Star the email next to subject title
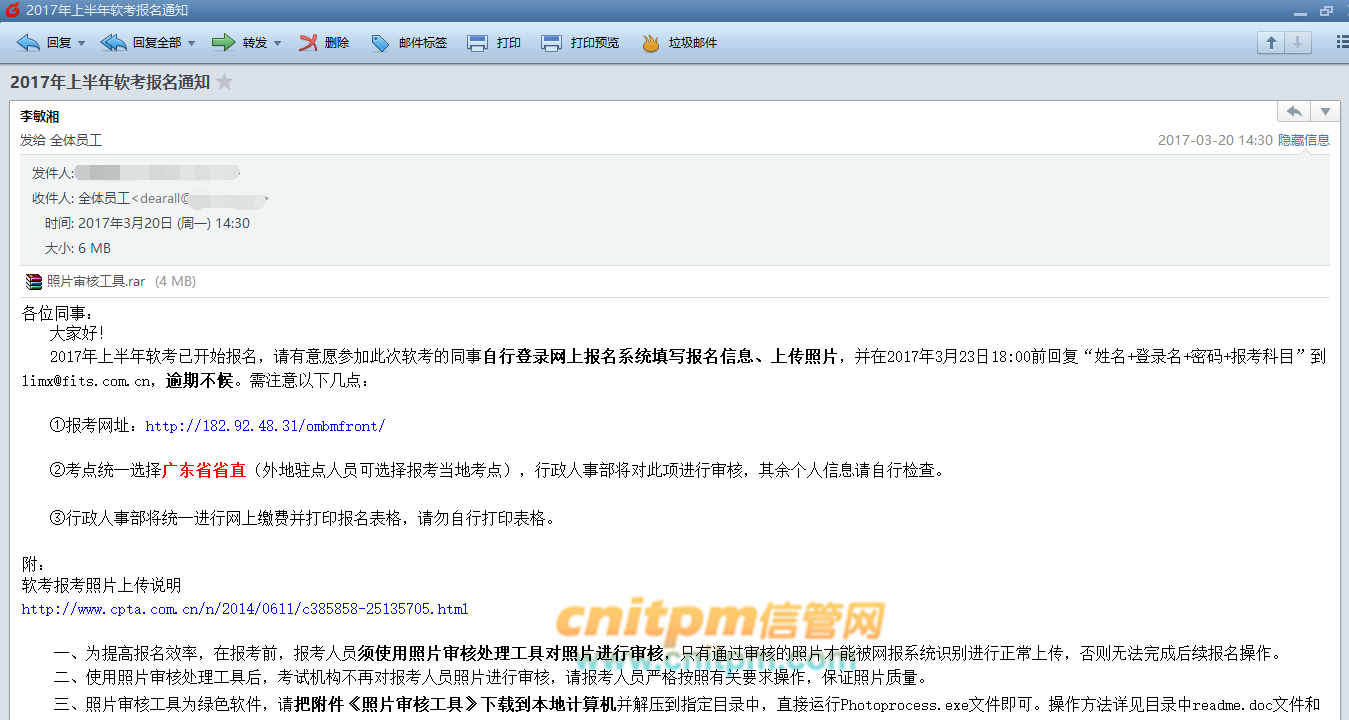1349x720 pixels. 225,82
